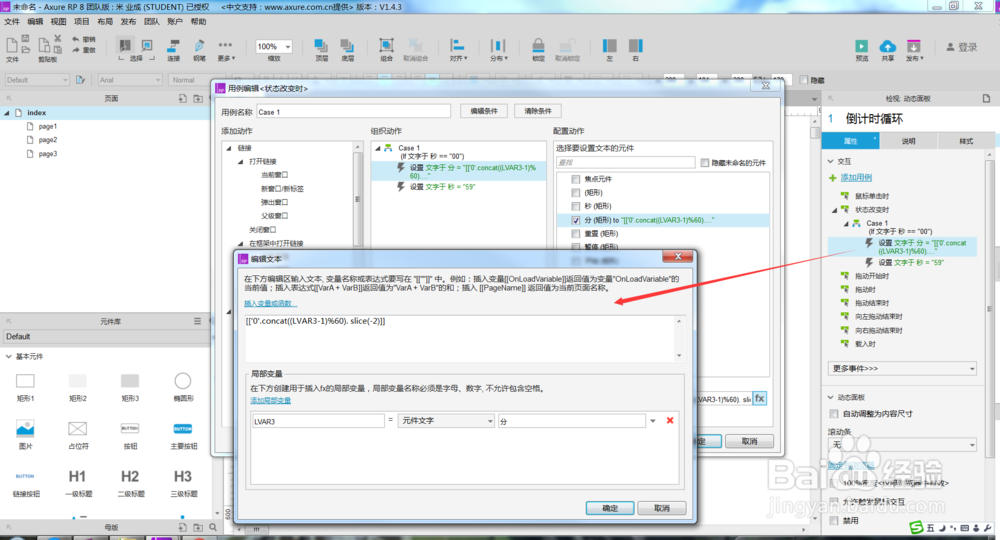Open the 文件 menu
The width and height of the screenshot is (1000, 540).
pyautogui.click(x=12, y=22)
